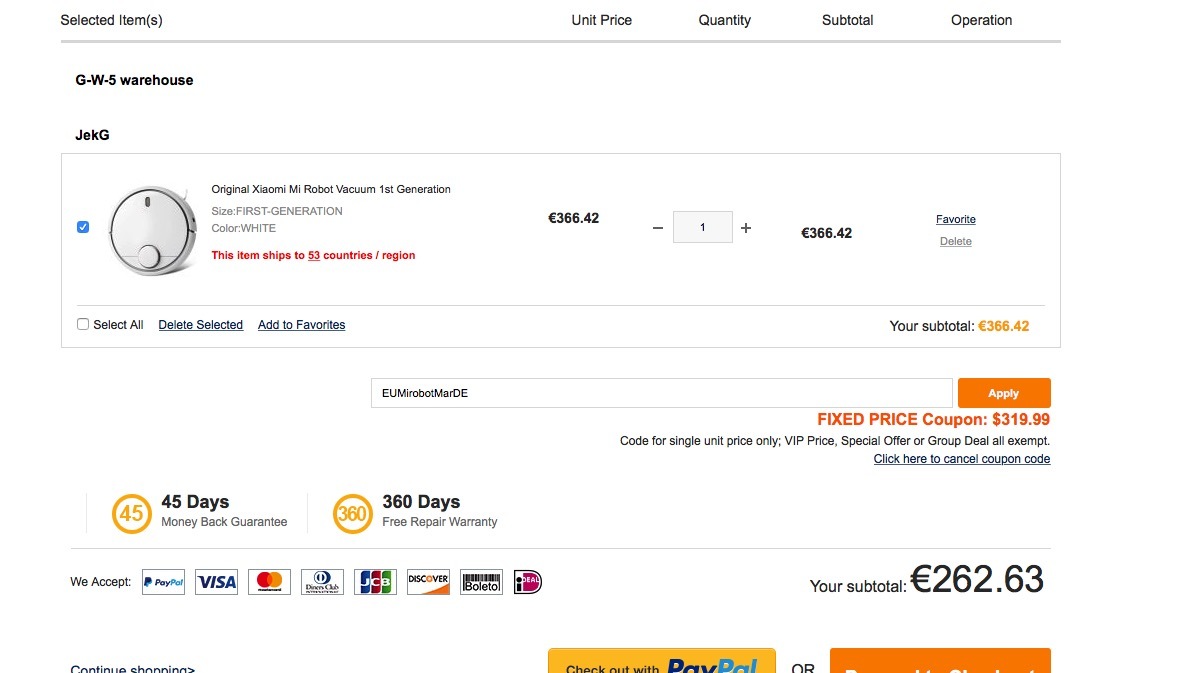Apply the coupon code
Screen dimensions: 1194x673
(x=1003, y=393)
